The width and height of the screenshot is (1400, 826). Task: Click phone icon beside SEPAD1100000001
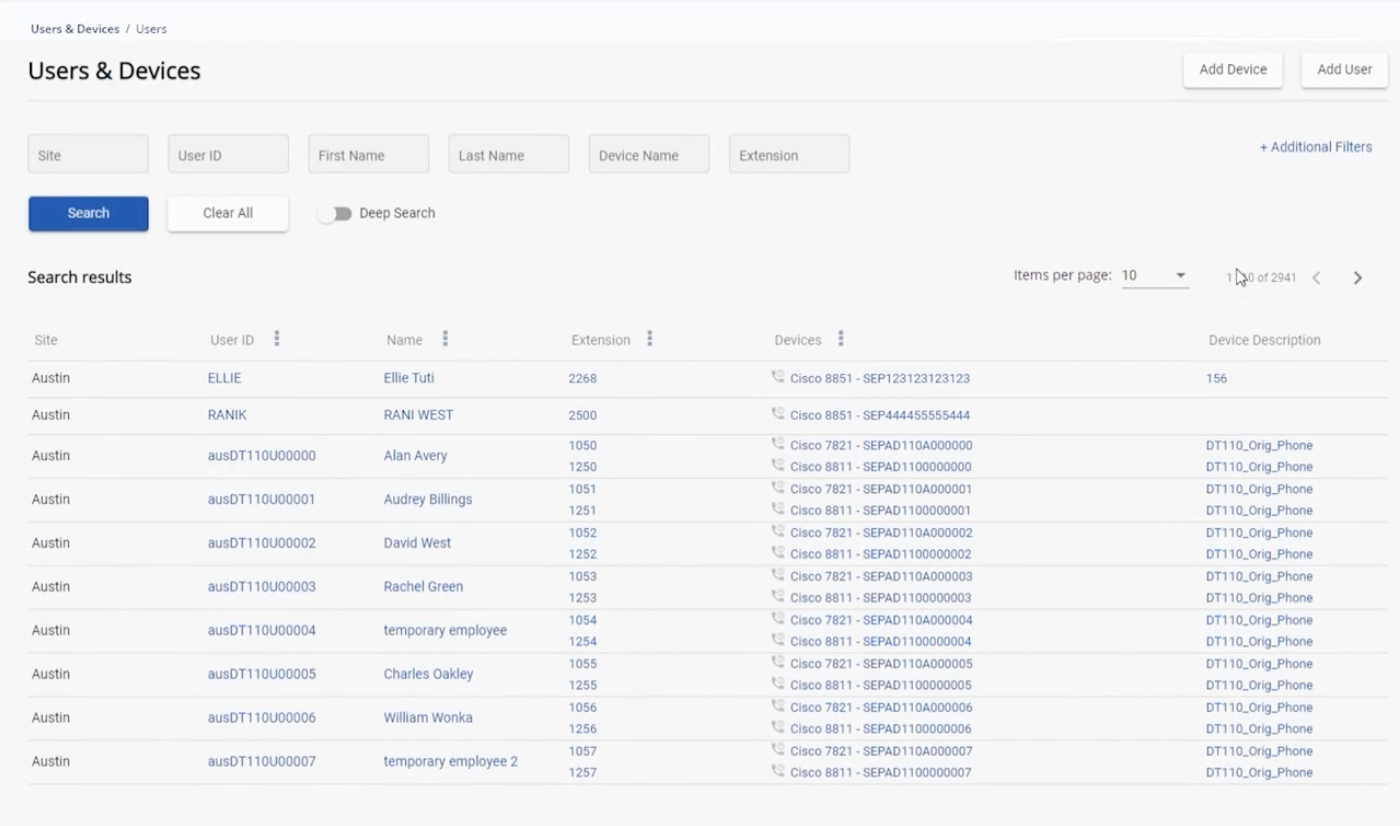pyautogui.click(x=778, y=509)
